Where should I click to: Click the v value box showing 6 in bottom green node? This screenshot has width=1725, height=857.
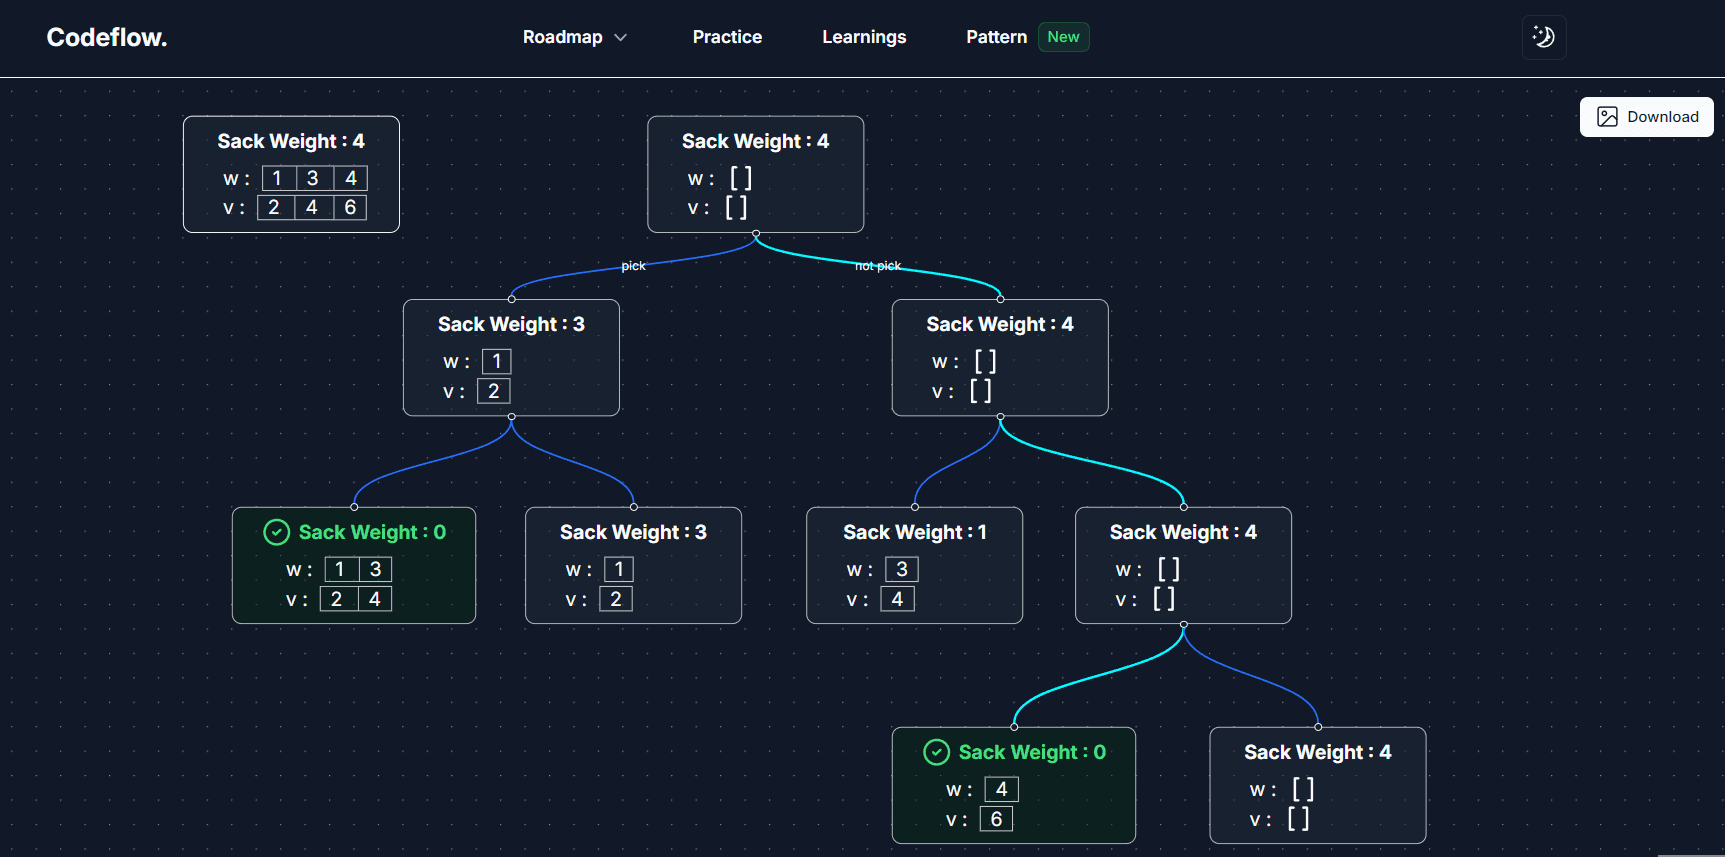tap(996, 818)
